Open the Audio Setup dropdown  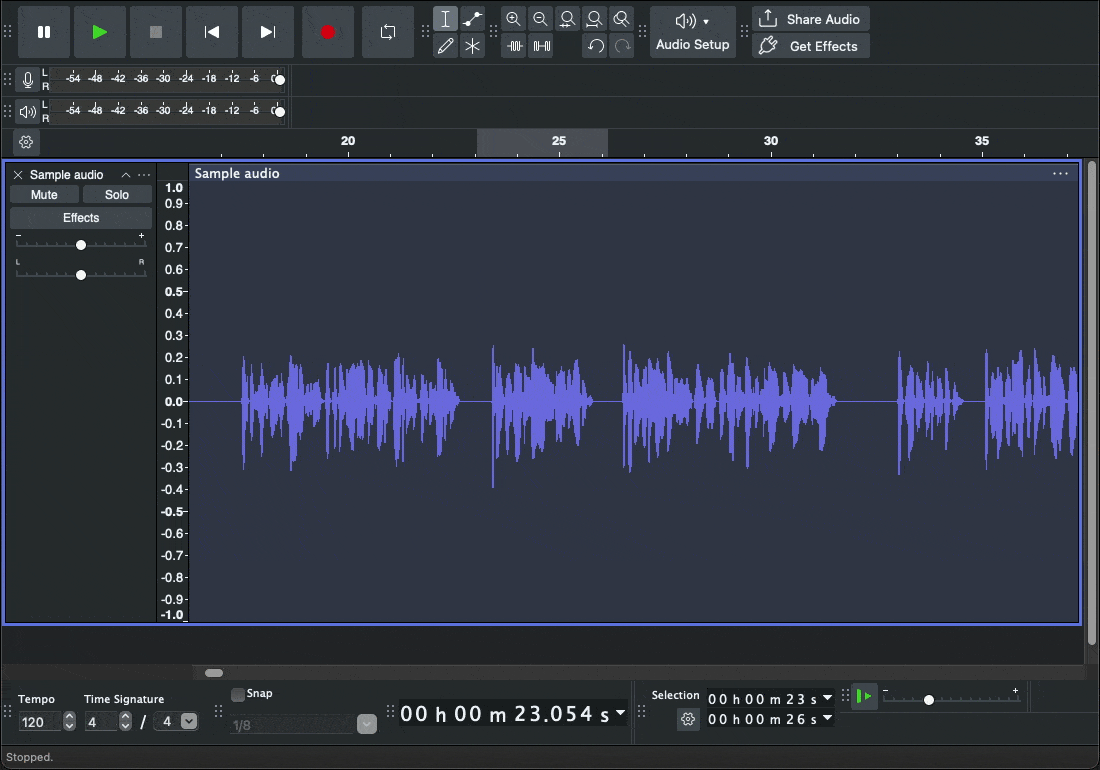[x=692, y=32]
